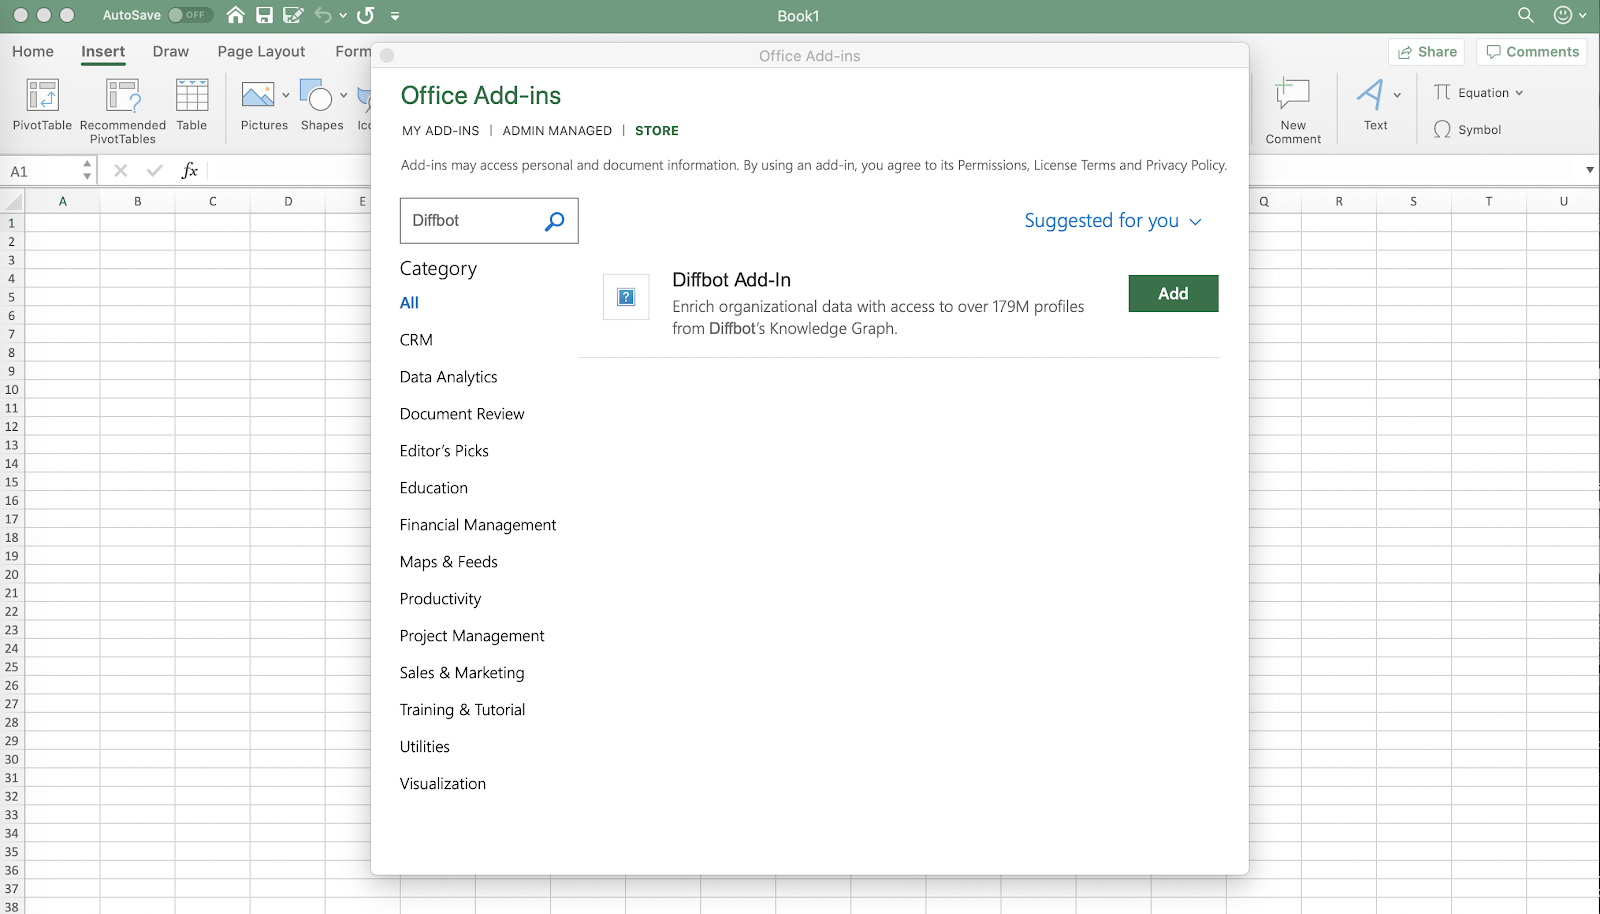
Task: Select the Data Analytics category
Action: (x=448, y=377)
